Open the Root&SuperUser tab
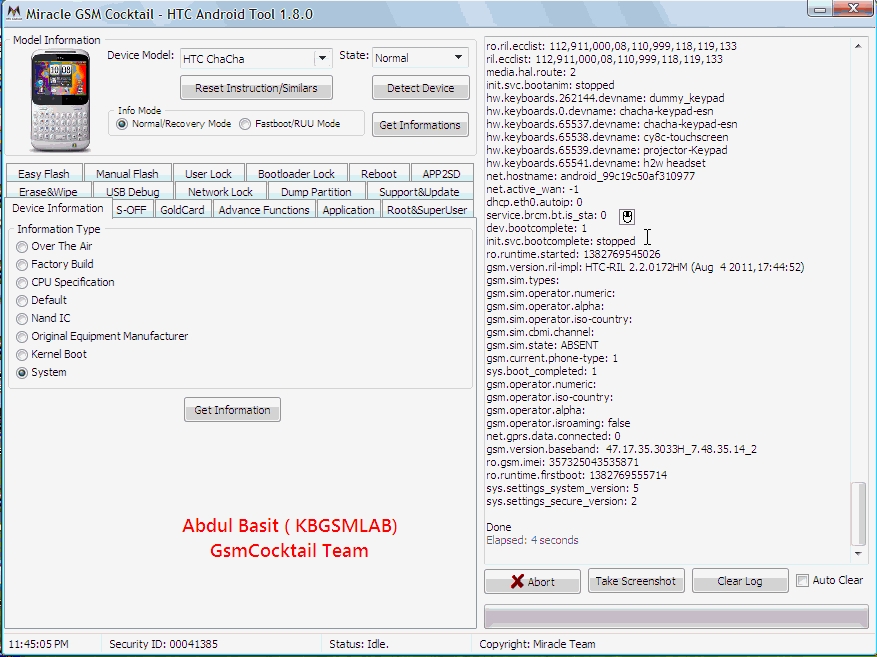 [x=427, y=210]
